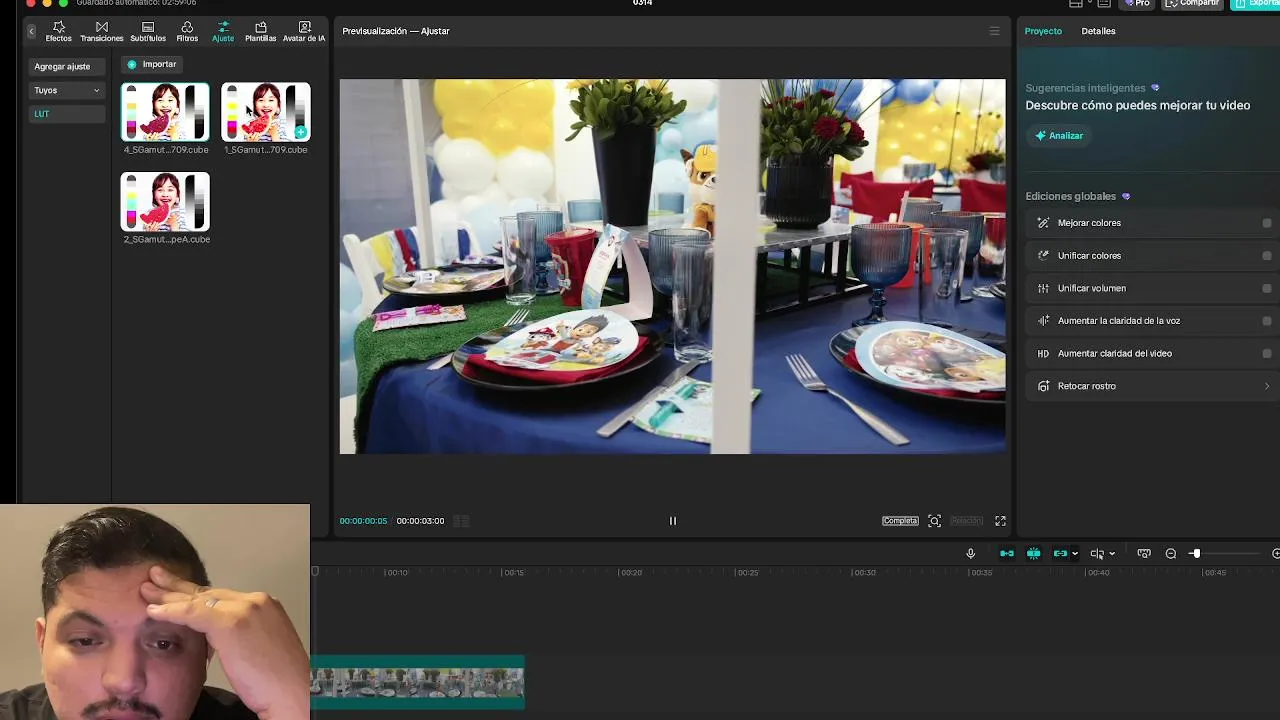Switch to the Proyecto tab
This screenshot has width=1280, height=720.
(x=1043, y=31)
